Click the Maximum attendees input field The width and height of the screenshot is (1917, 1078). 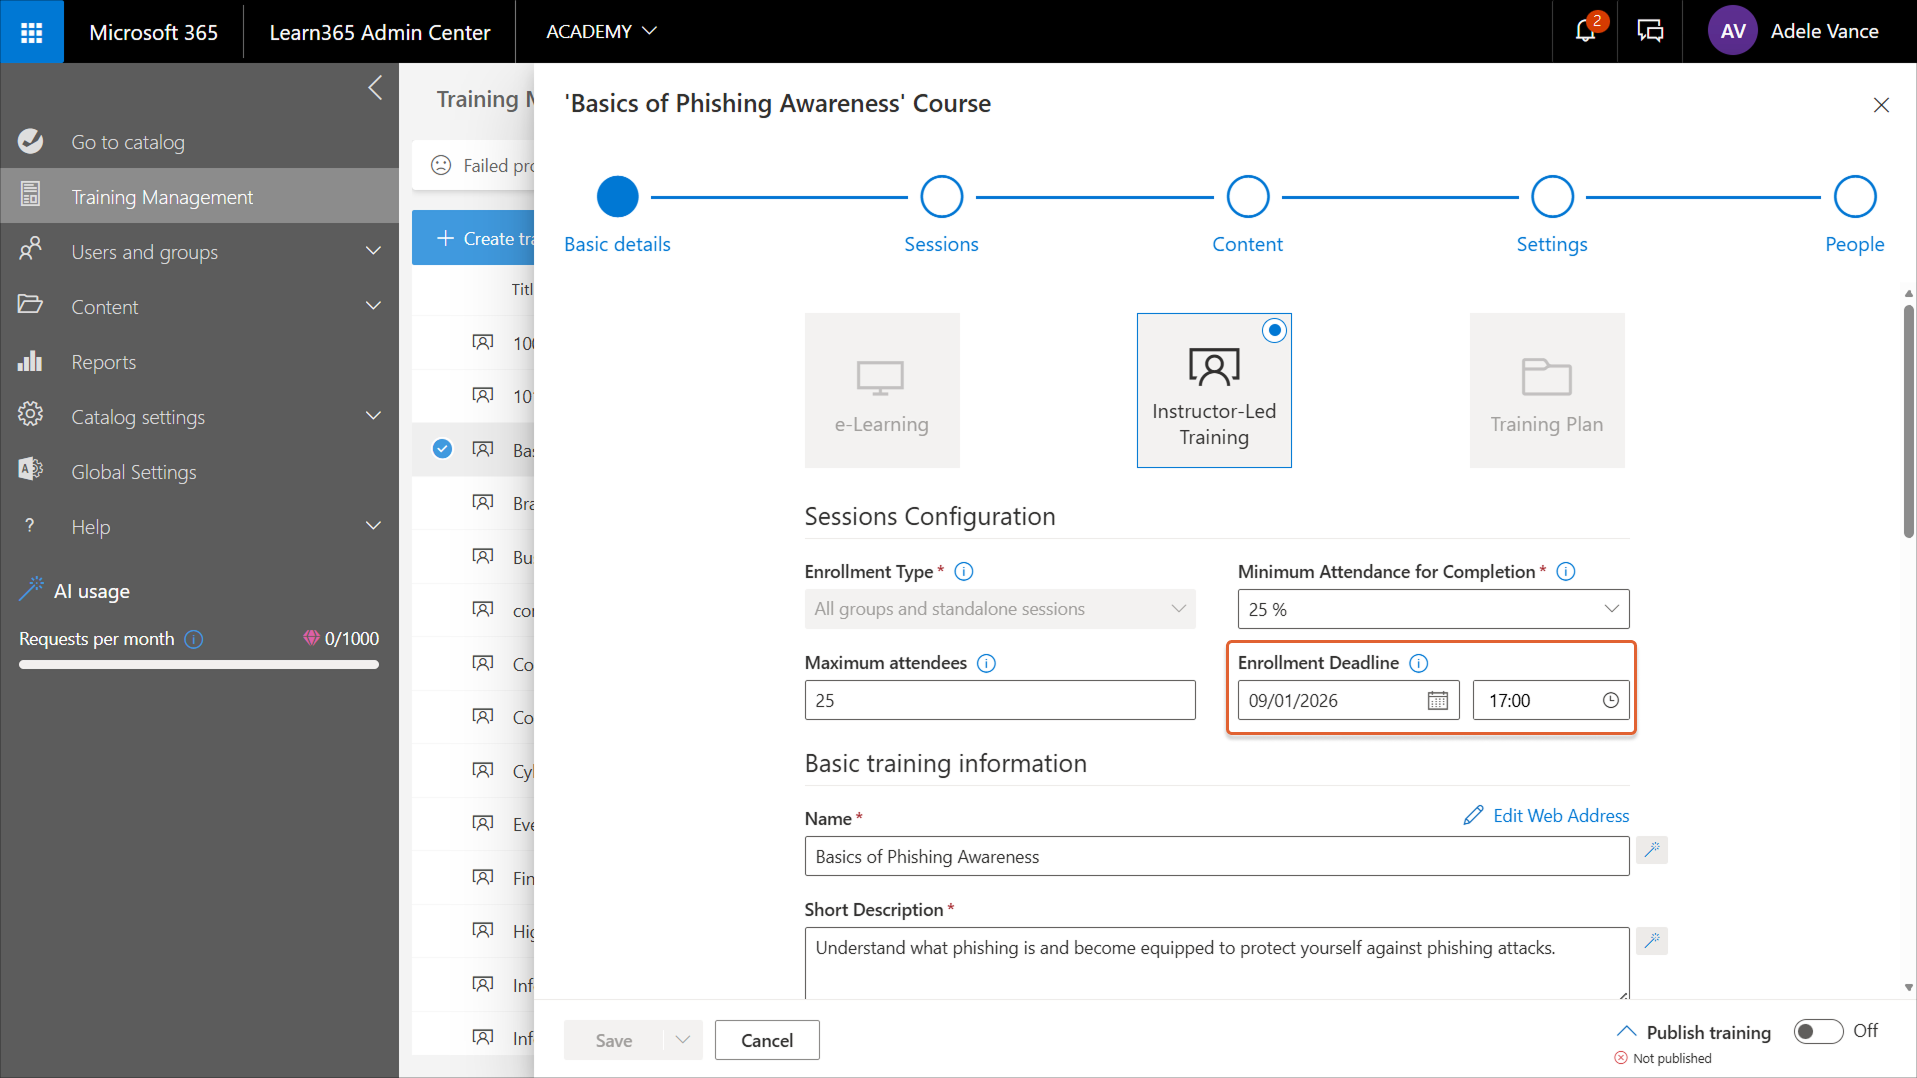tap(999, 701)
